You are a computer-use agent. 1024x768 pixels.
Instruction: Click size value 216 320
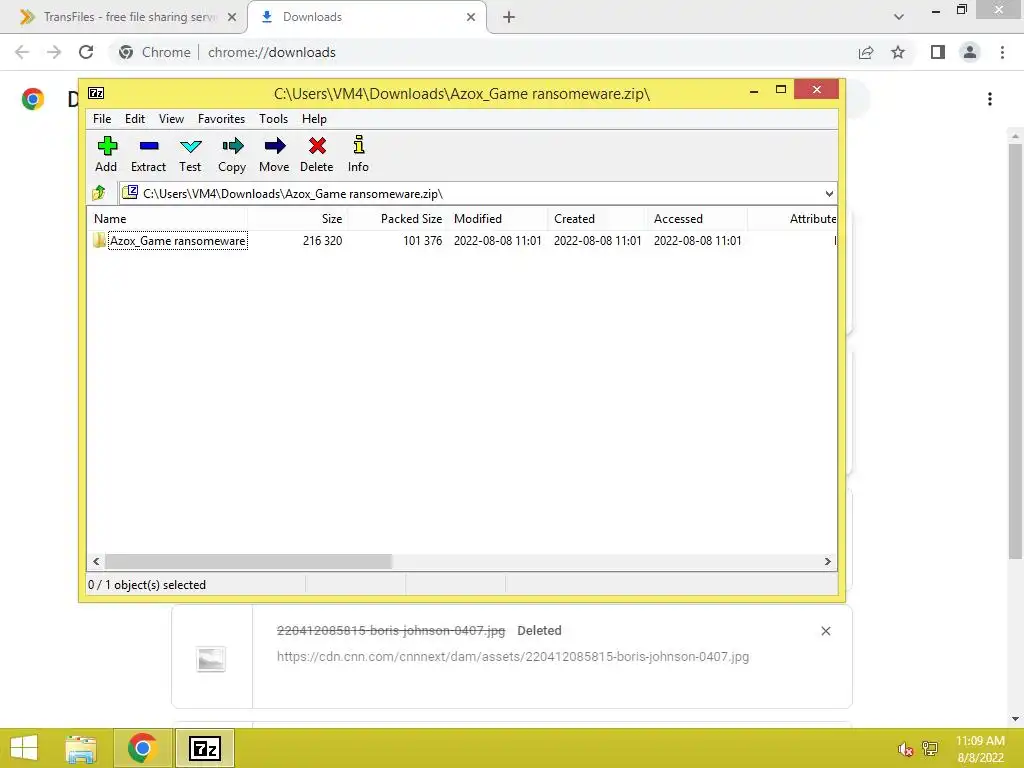(323, 240)
